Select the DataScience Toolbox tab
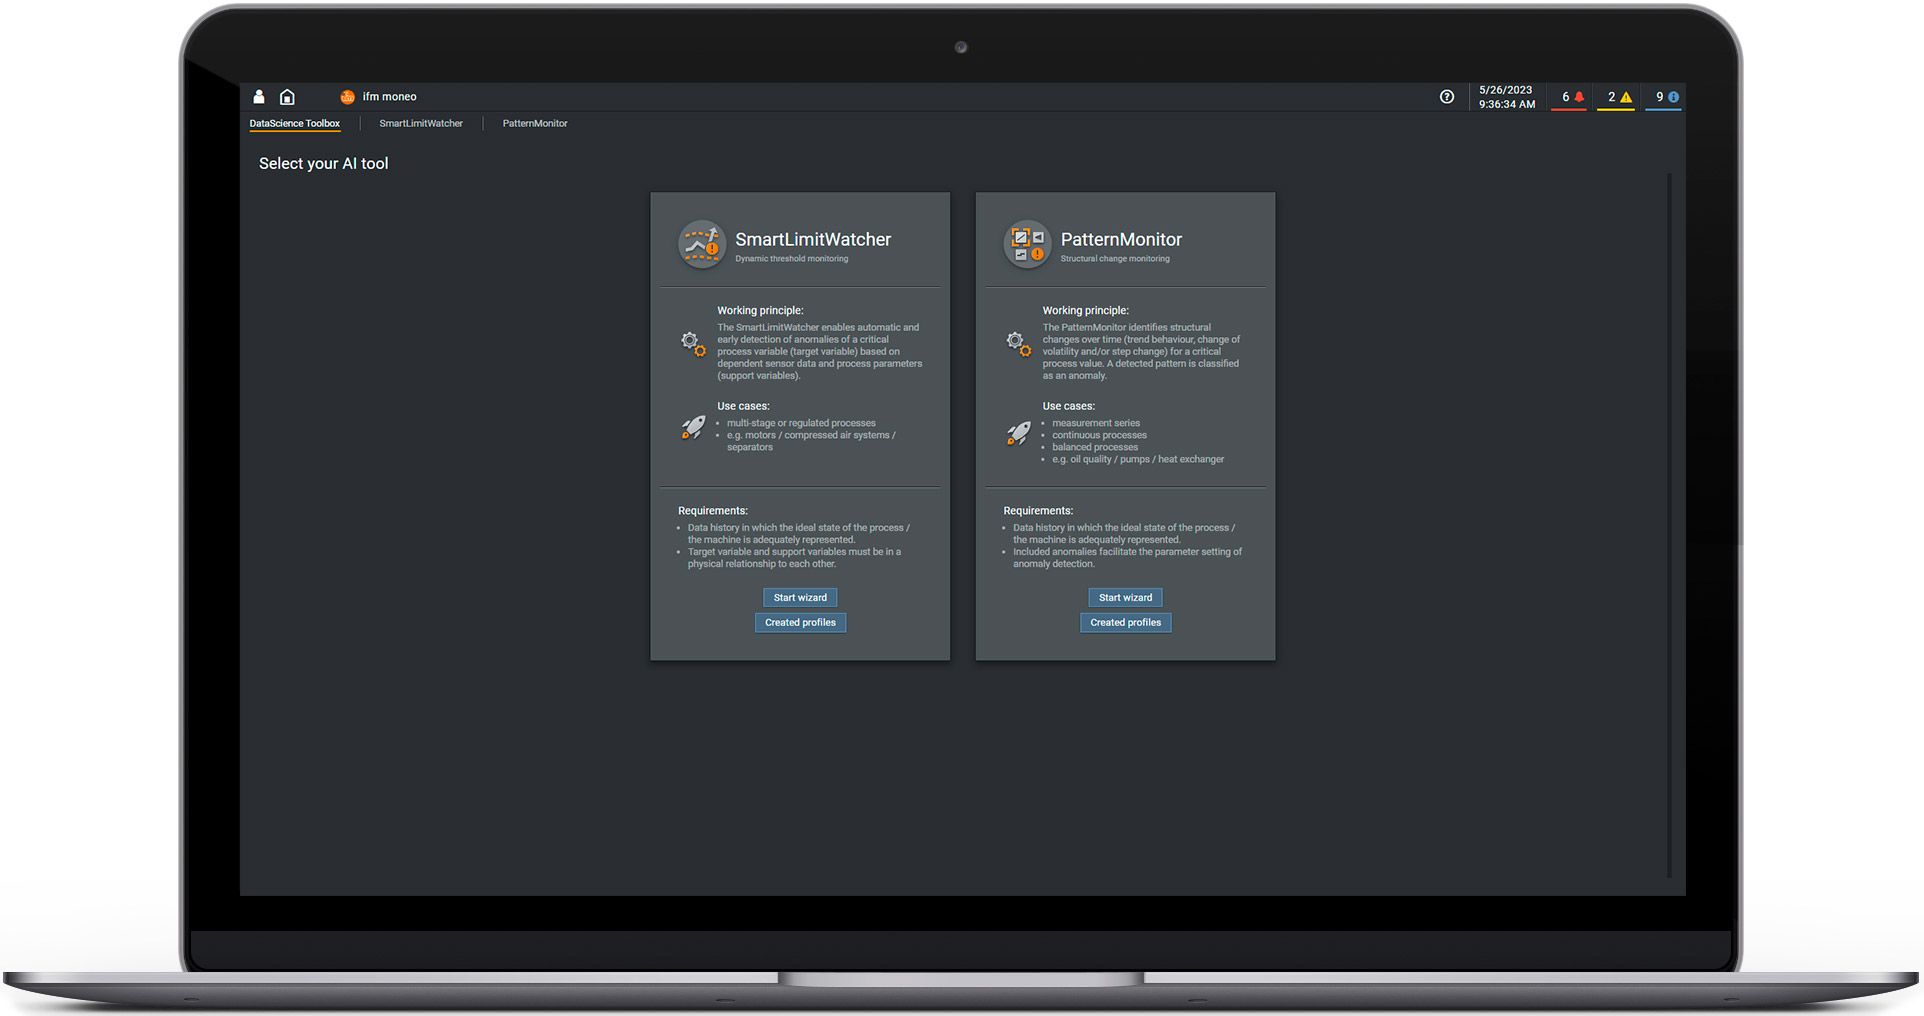 click(295, 123)
